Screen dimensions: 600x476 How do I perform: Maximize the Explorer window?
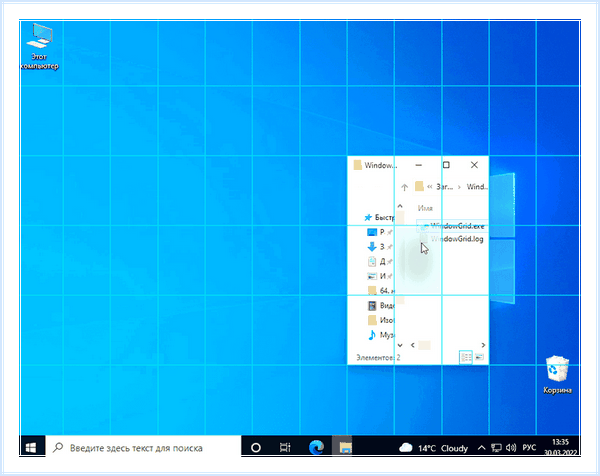tap(446, 165)
